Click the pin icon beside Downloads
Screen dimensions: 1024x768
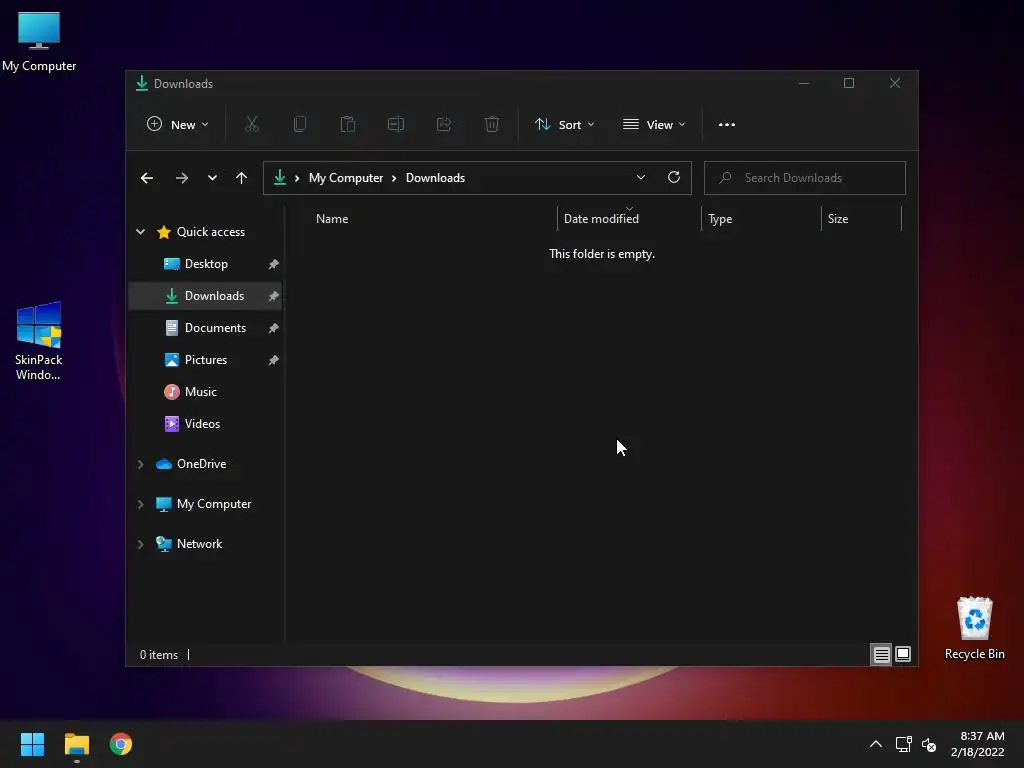click(274, 296)
